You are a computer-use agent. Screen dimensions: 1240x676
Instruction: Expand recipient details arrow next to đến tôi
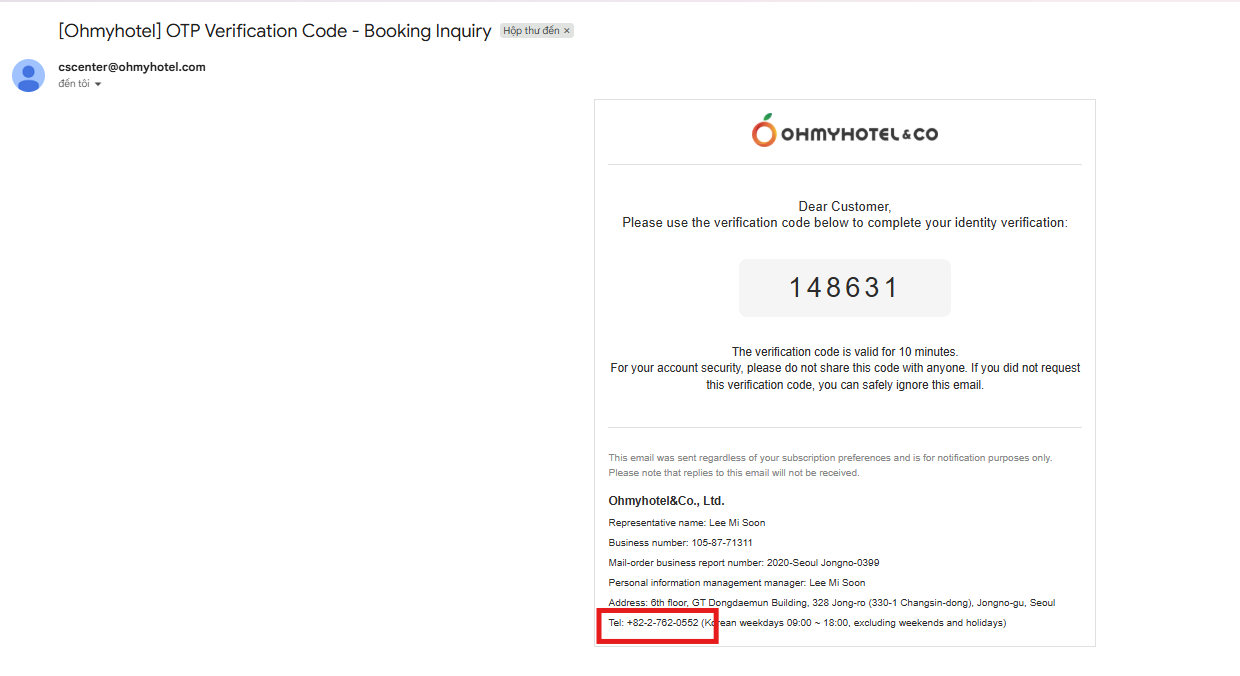(x=98, y=84)
